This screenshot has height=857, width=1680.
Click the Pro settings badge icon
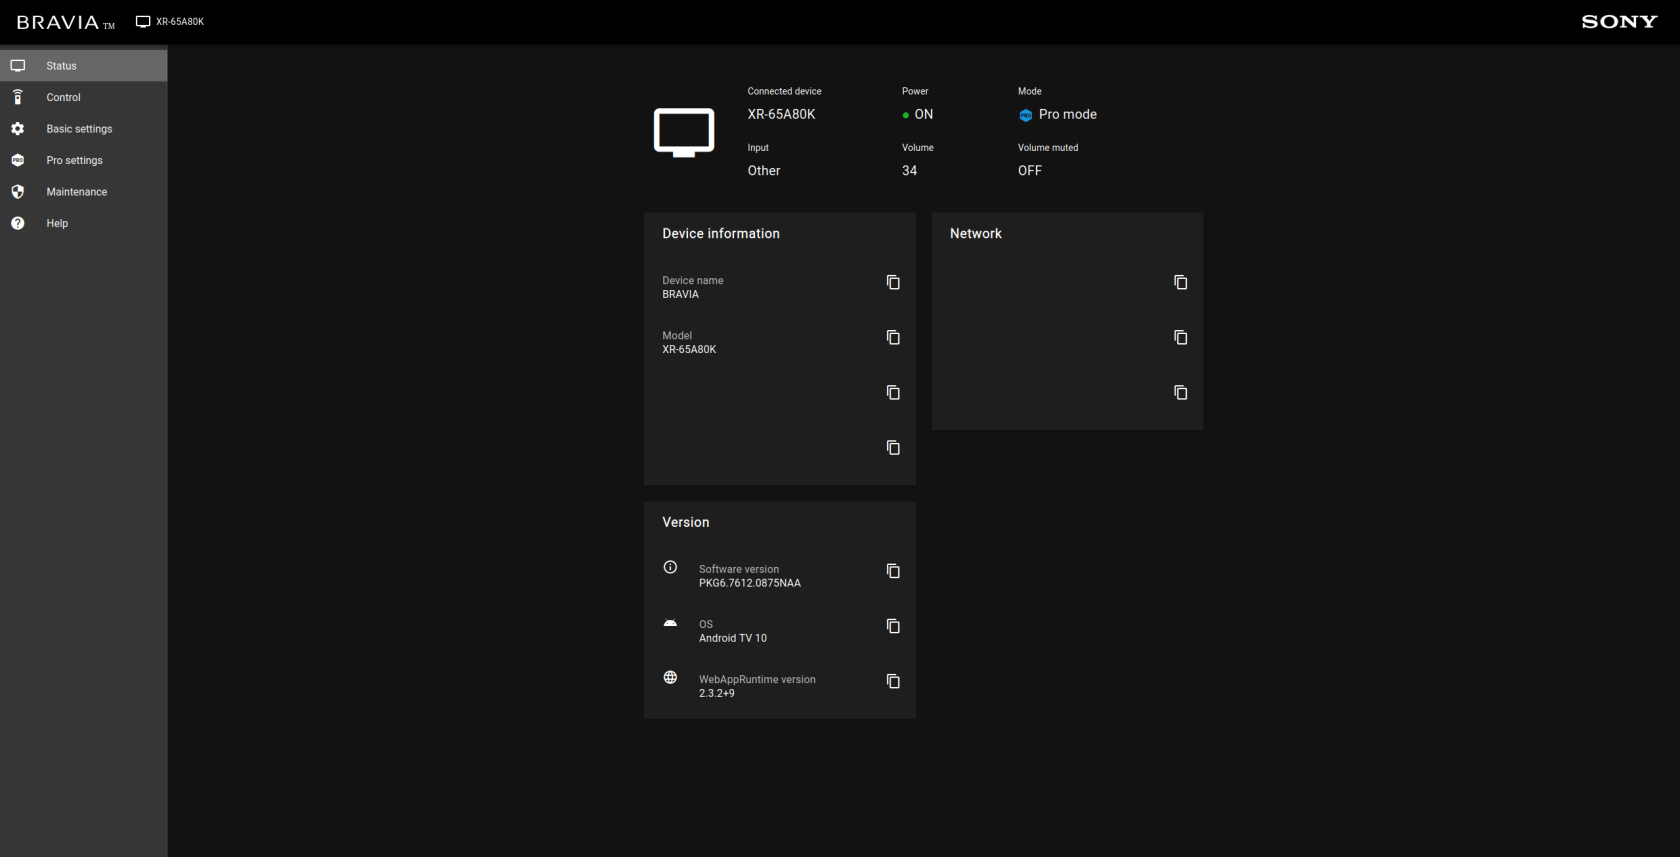click(x=18, y=160)
